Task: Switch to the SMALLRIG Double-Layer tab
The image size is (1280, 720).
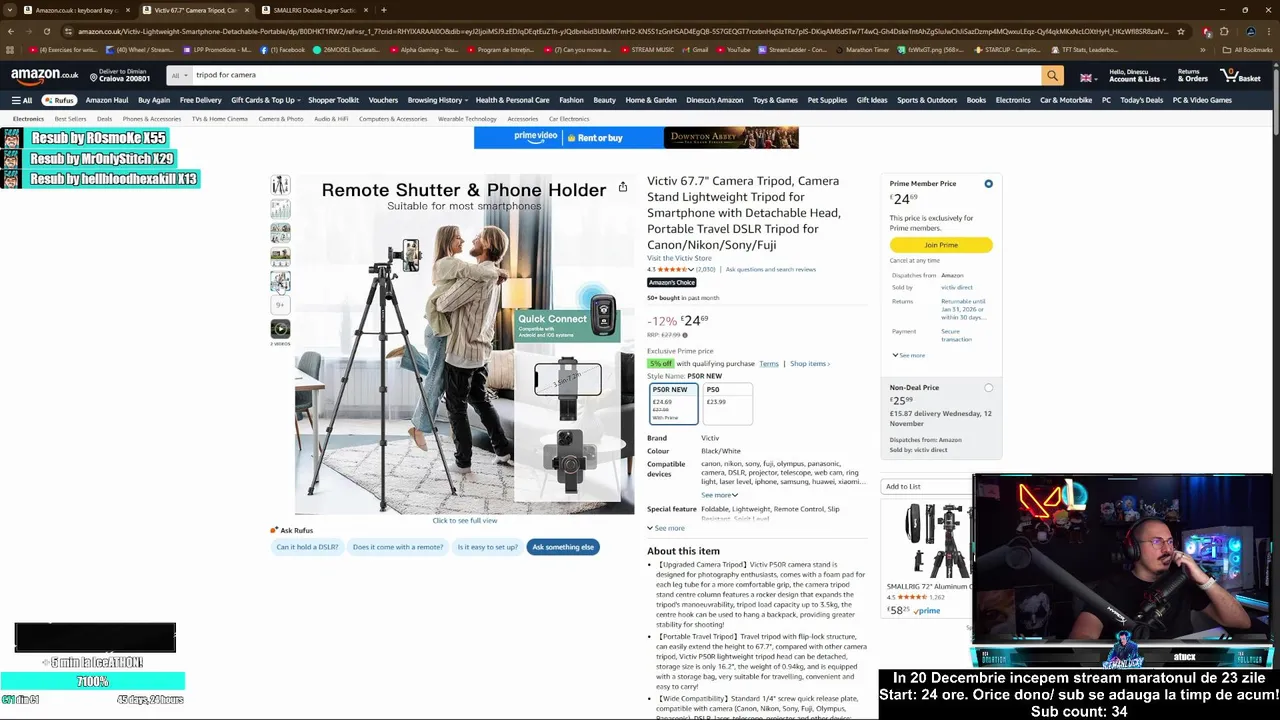Action: pos(314,10)
